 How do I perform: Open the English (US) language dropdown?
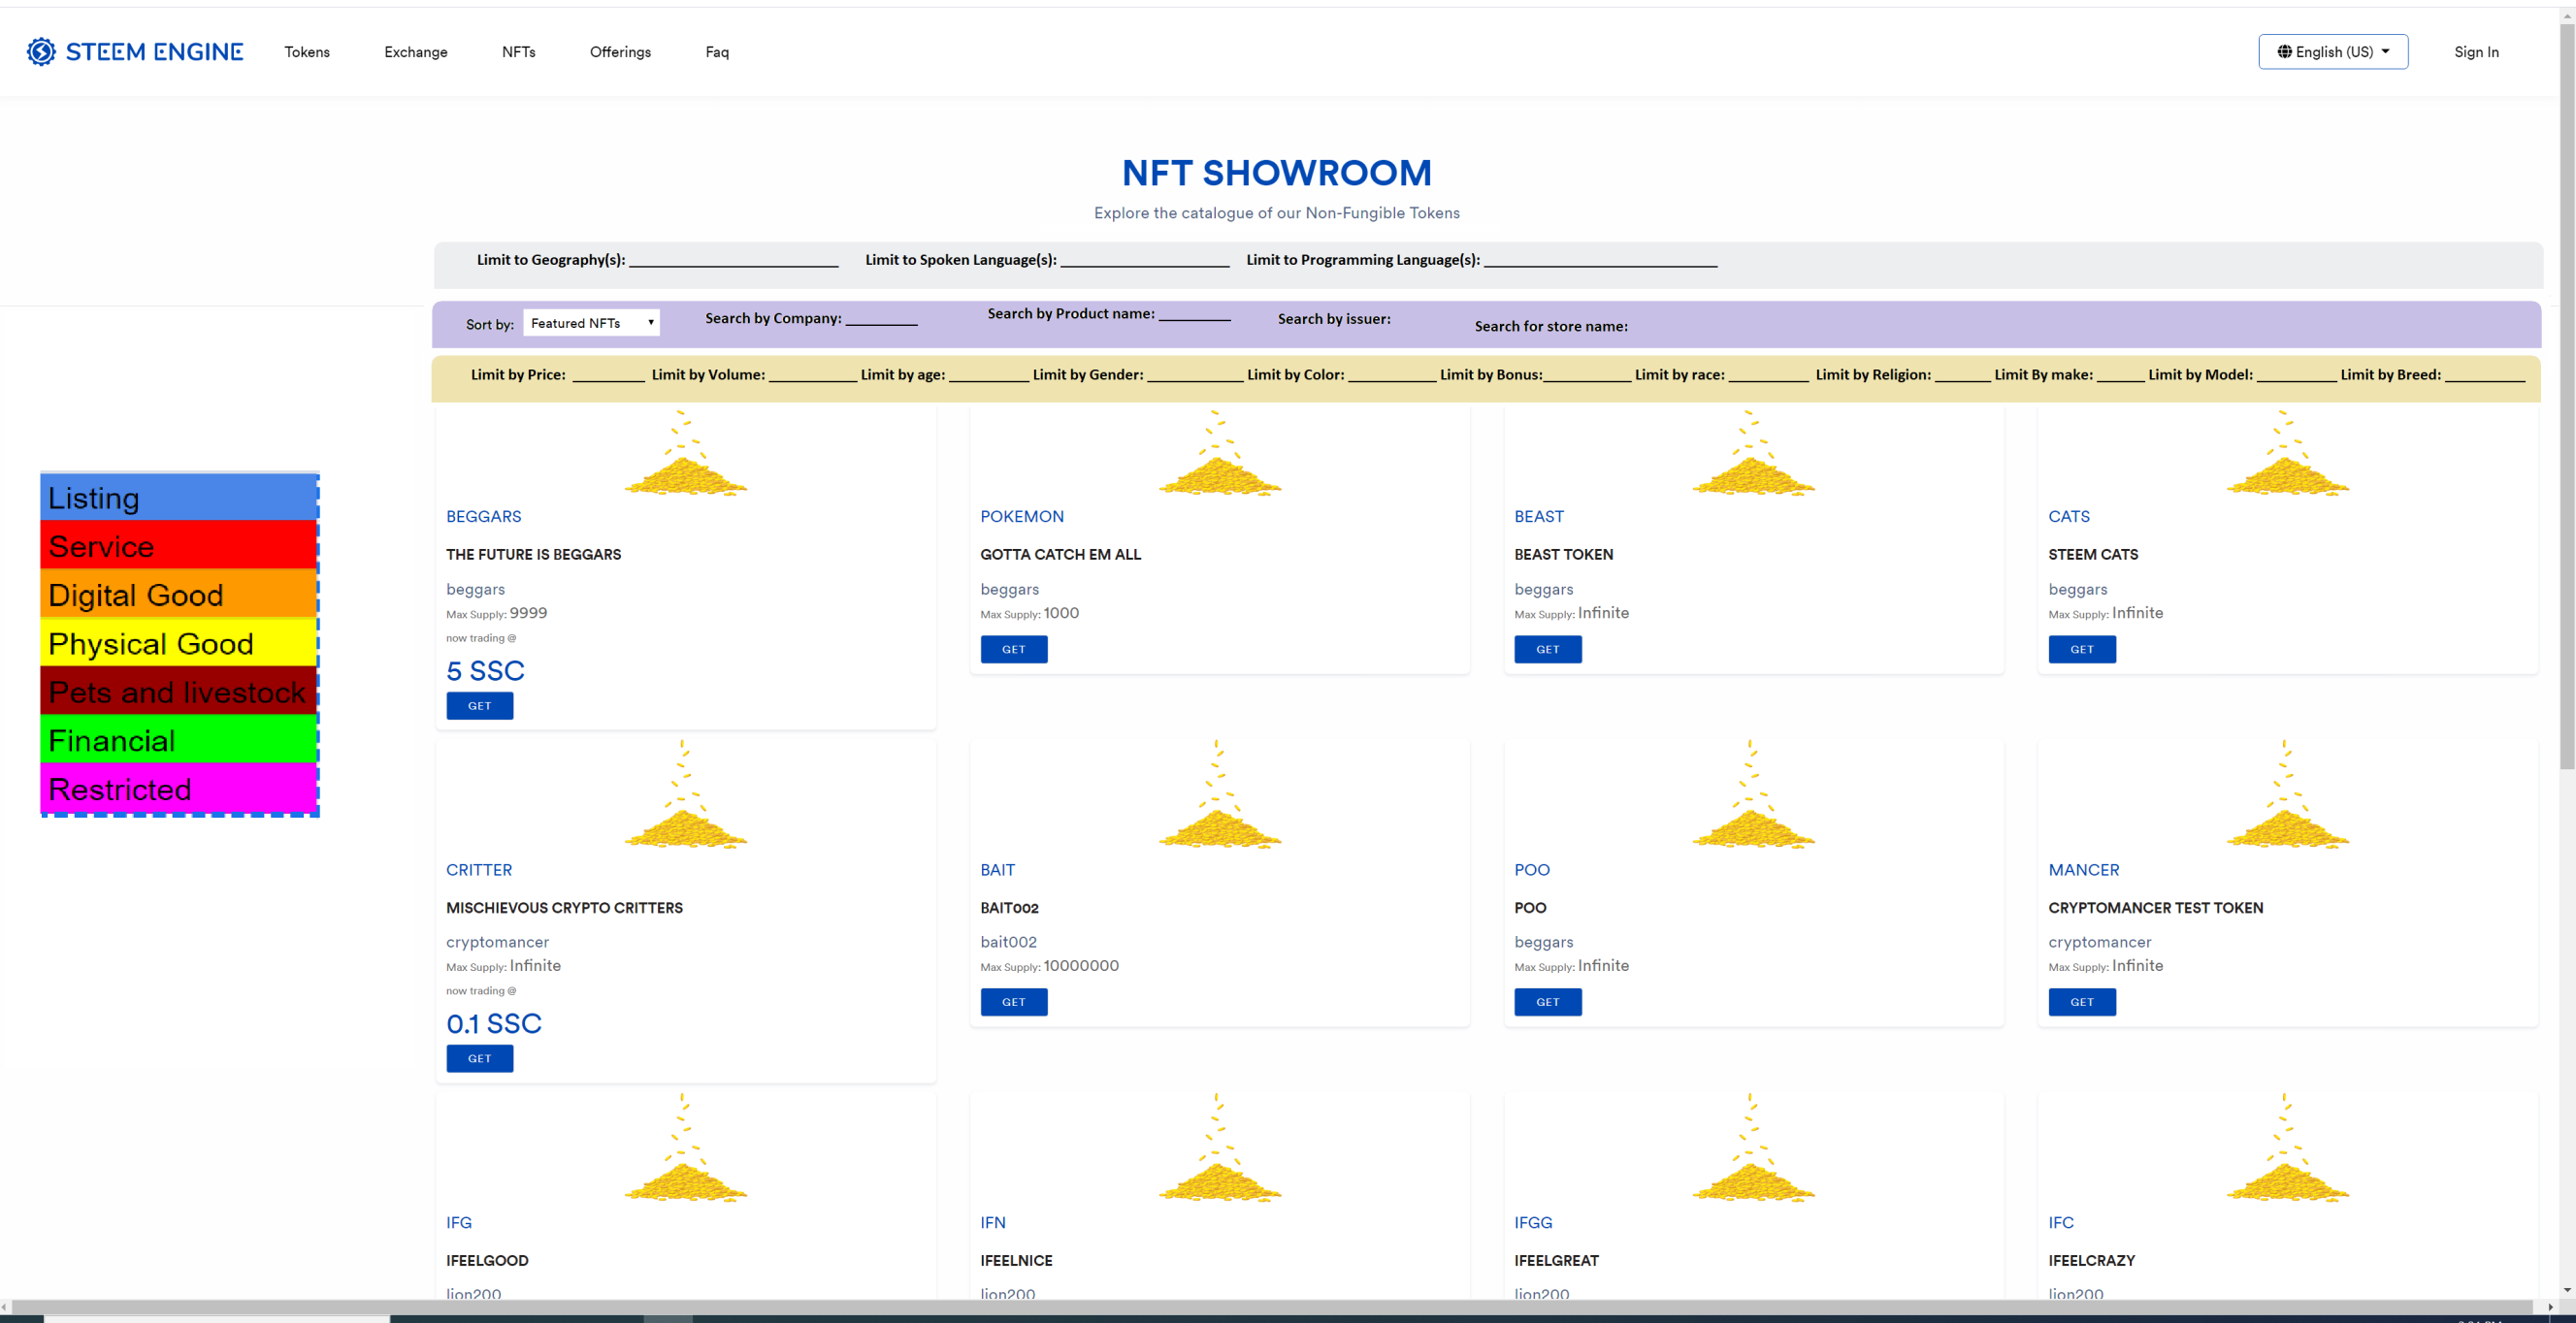click(2332, 52)
